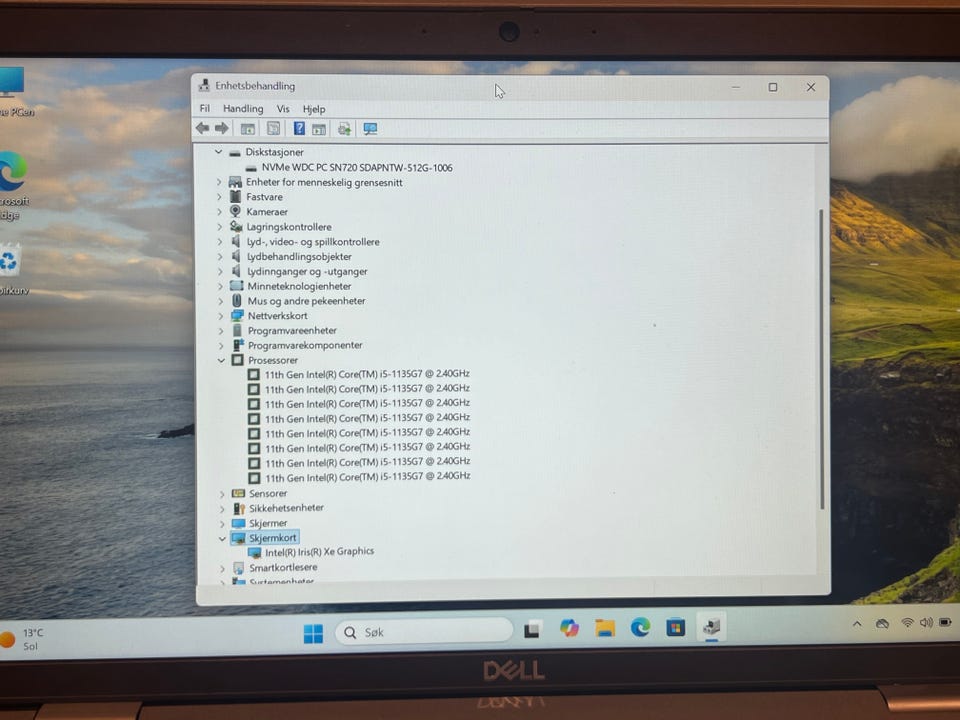960x720 pixels.
Task: Click scan for hardware changes monitor icon
Action: [370, 129]
